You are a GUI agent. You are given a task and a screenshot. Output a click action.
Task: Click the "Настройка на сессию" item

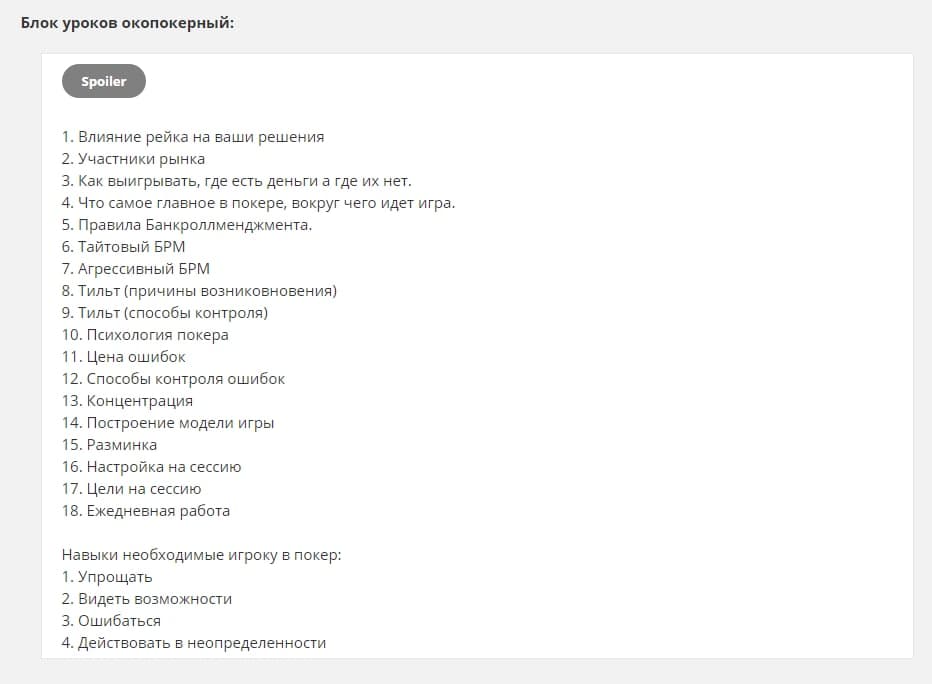click(152, 467)
